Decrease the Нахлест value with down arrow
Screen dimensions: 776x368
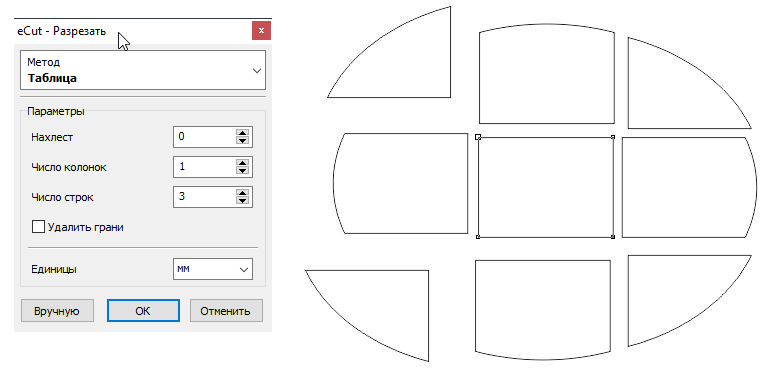click(x=242, y=140)
